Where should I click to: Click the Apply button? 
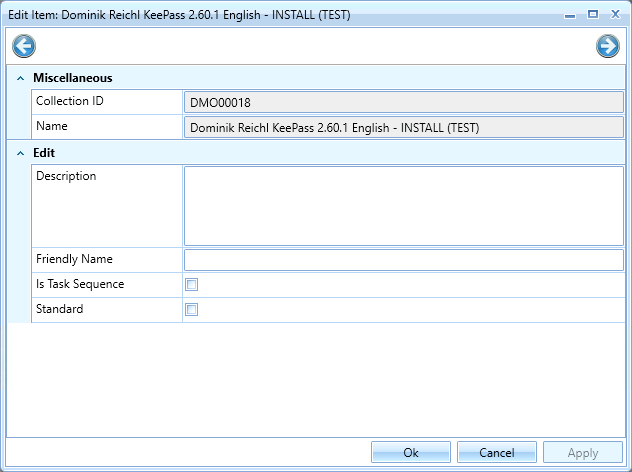point(583,453)
